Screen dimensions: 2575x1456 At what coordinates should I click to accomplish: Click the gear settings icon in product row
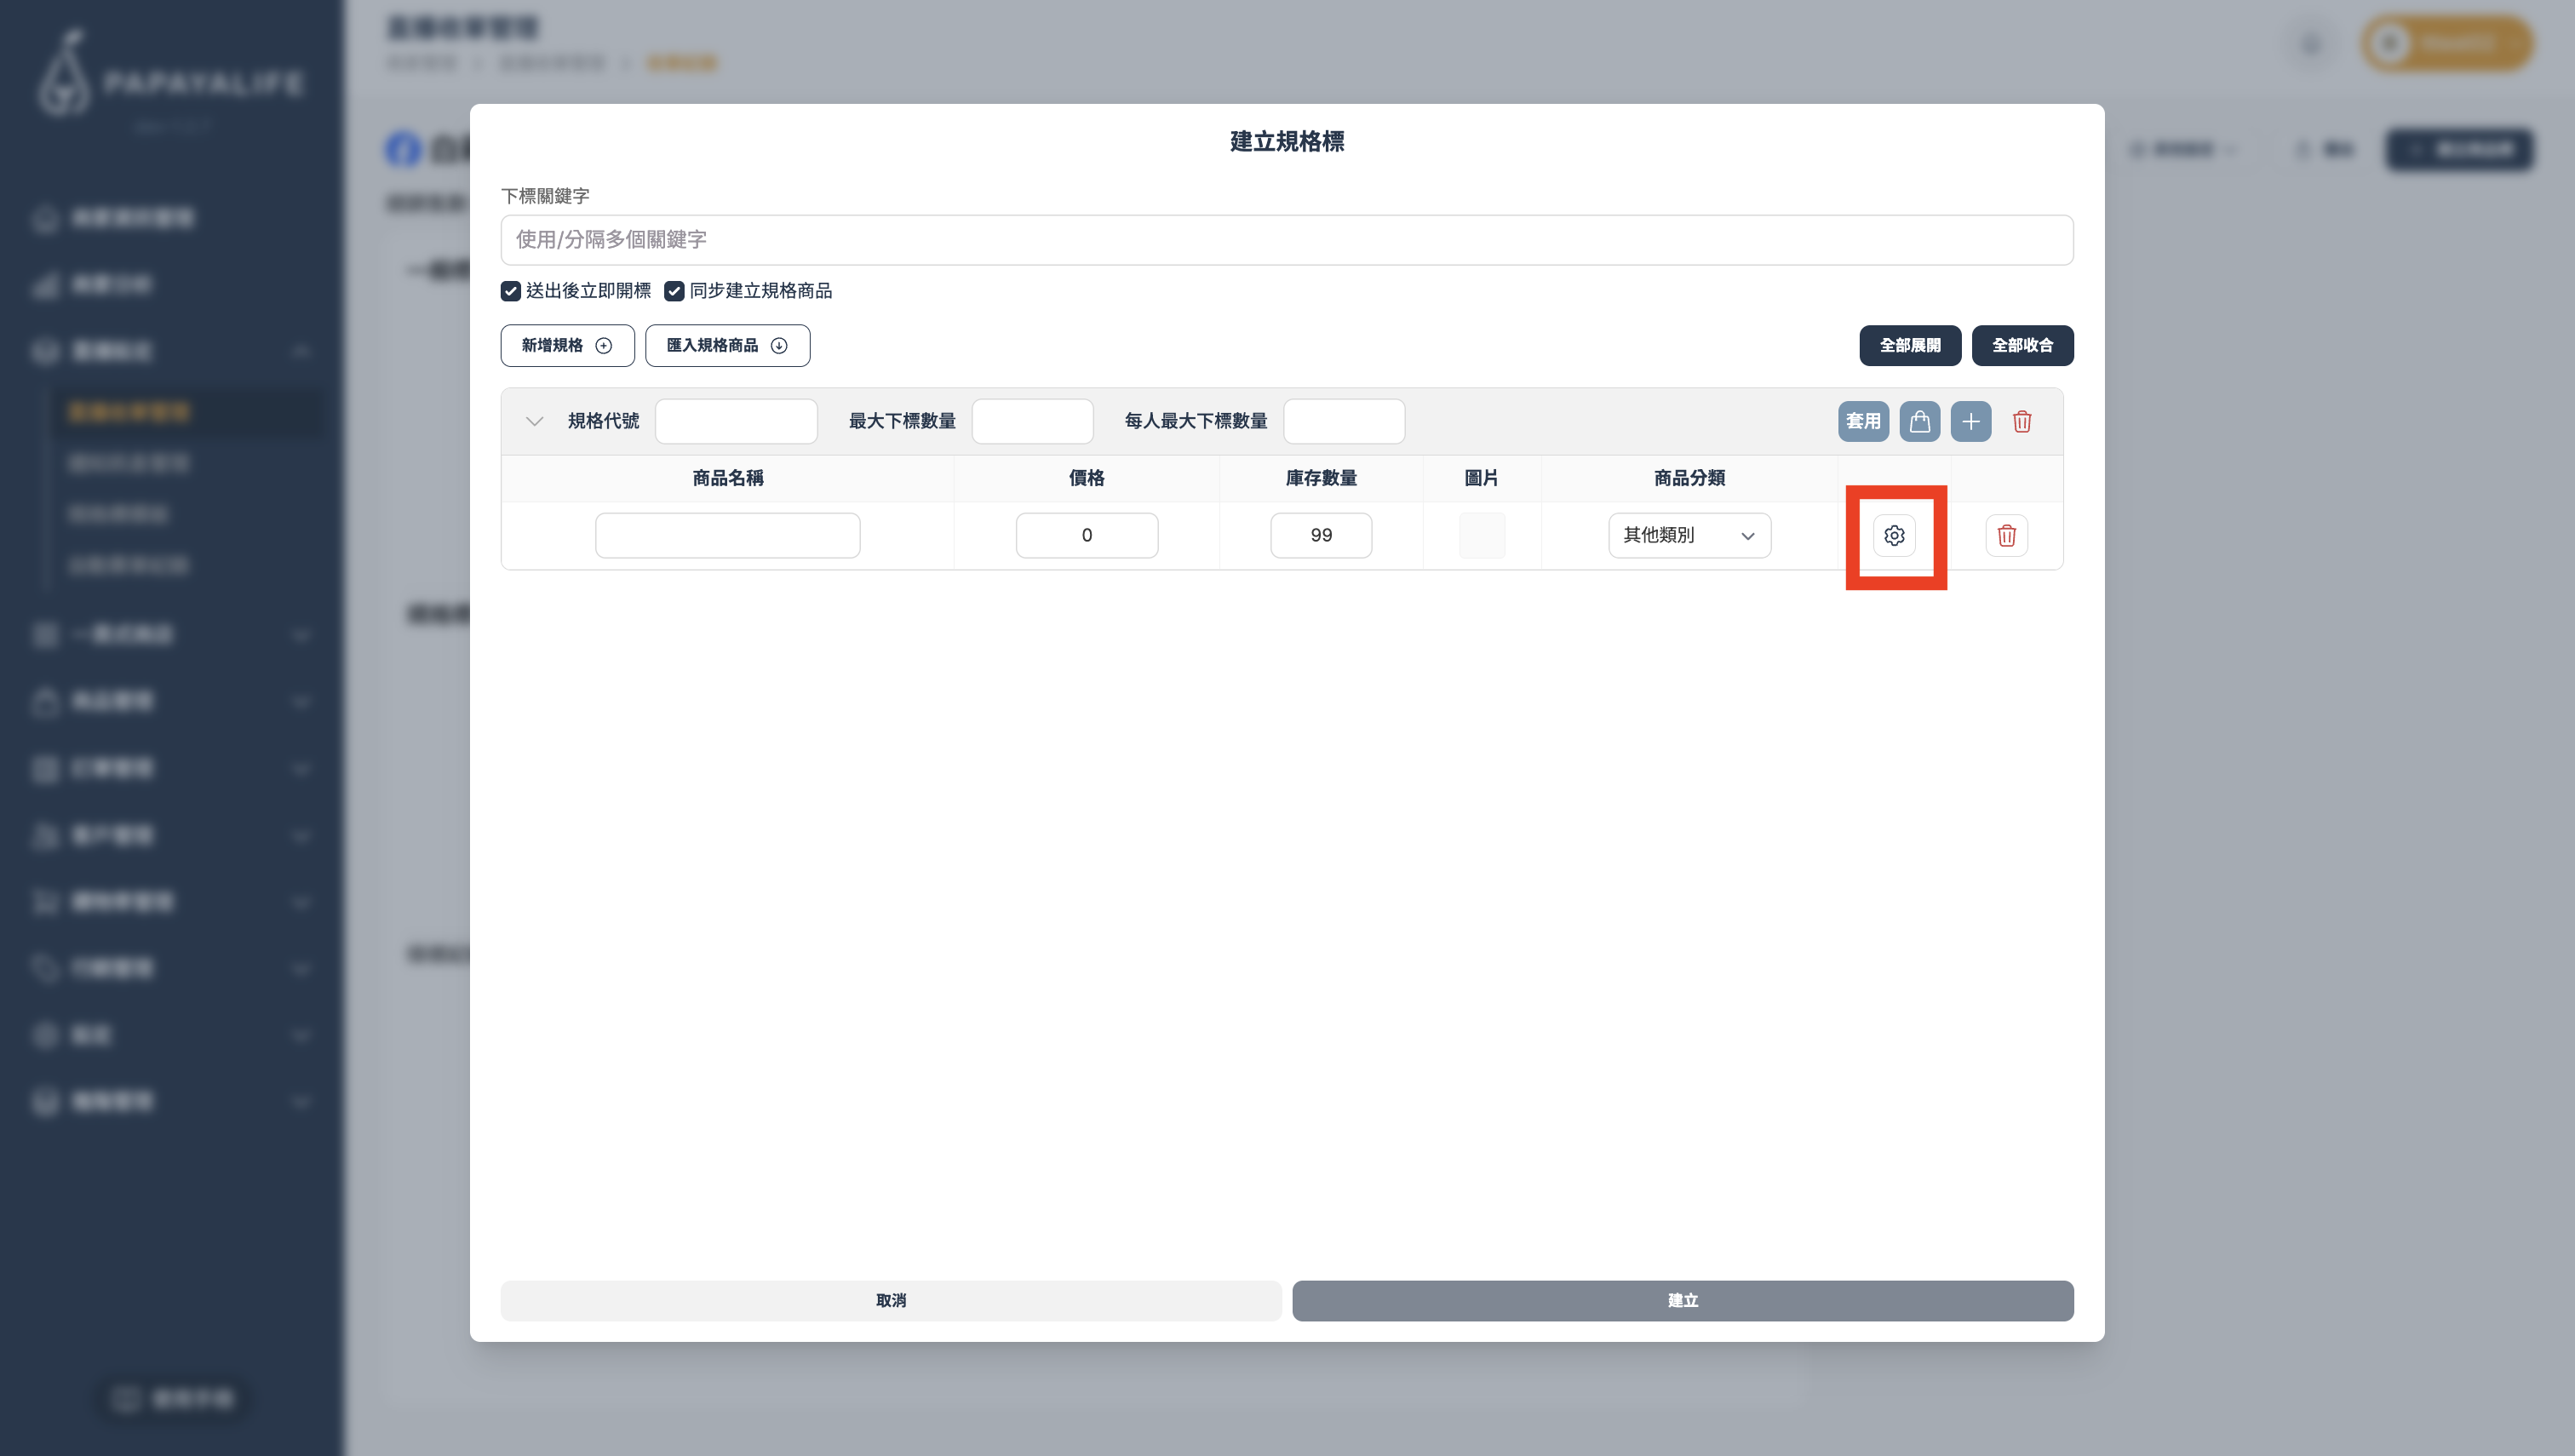coord(1894,536)
